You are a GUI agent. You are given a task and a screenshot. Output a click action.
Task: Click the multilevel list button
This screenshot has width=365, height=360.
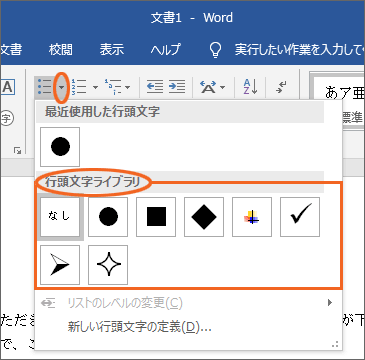click(113, 87)
